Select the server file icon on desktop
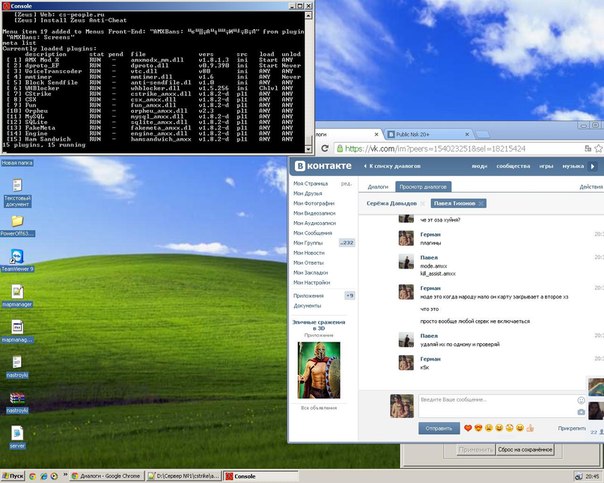 (17, 433)
